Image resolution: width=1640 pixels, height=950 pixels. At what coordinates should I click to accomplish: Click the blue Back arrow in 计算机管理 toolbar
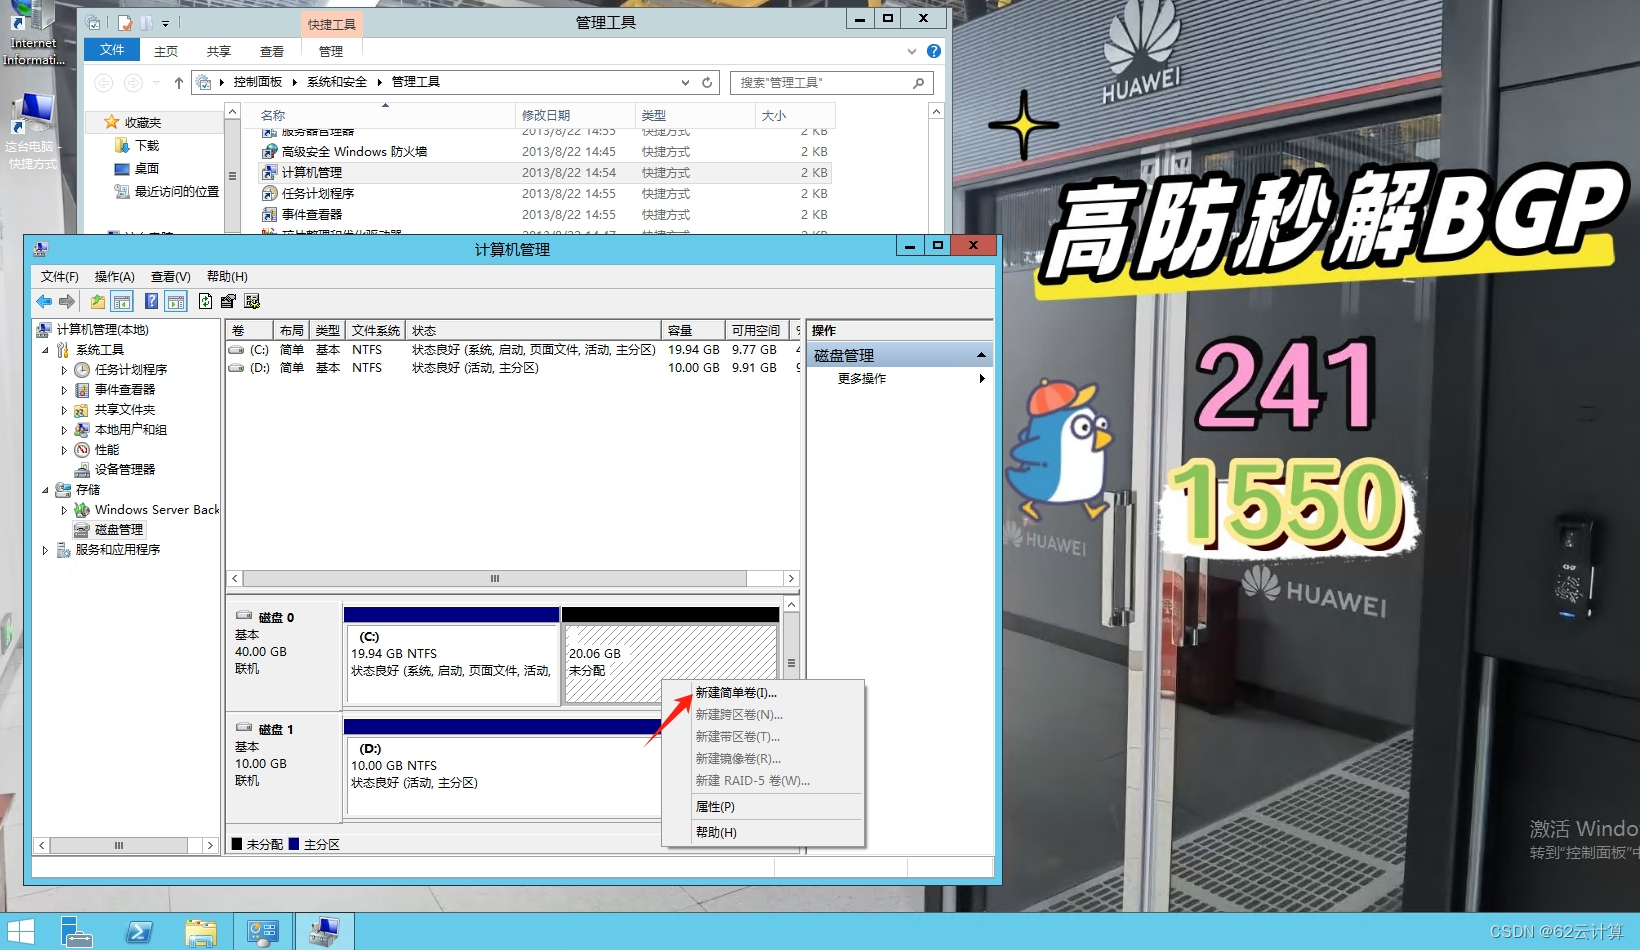pyautogui.click(x=44, y=301)
